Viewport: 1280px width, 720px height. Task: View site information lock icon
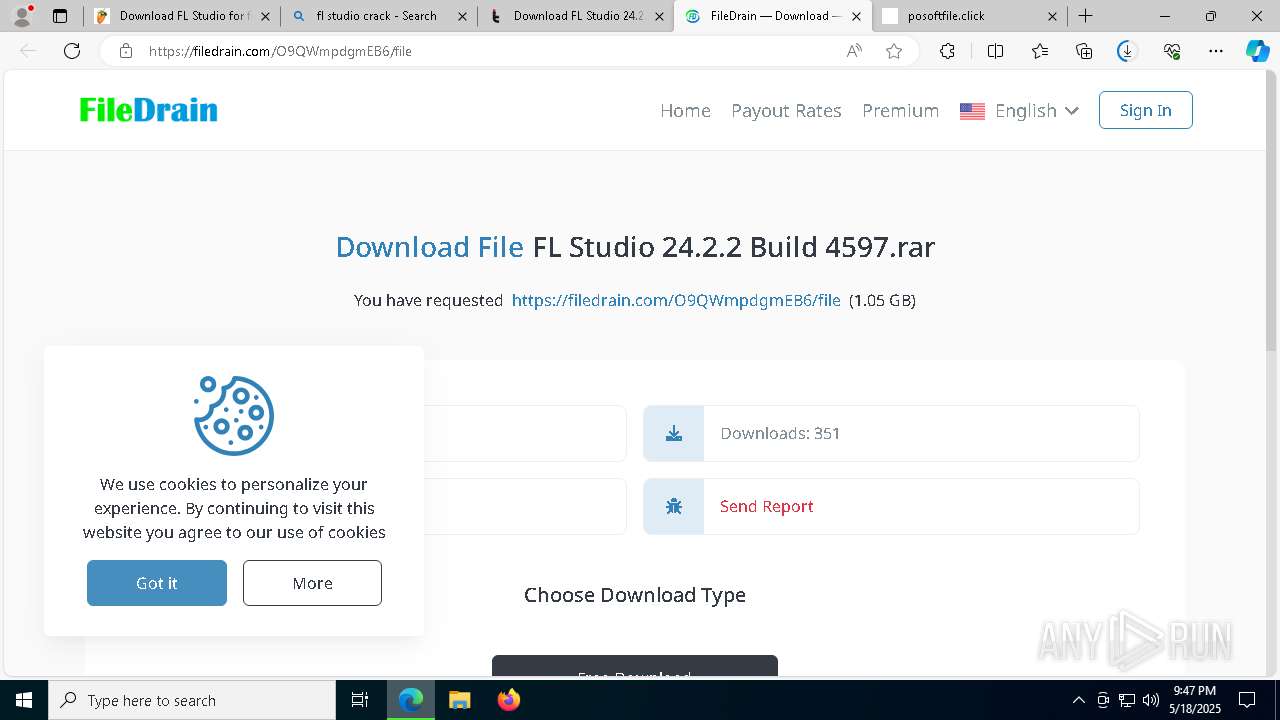coord(126,51)
